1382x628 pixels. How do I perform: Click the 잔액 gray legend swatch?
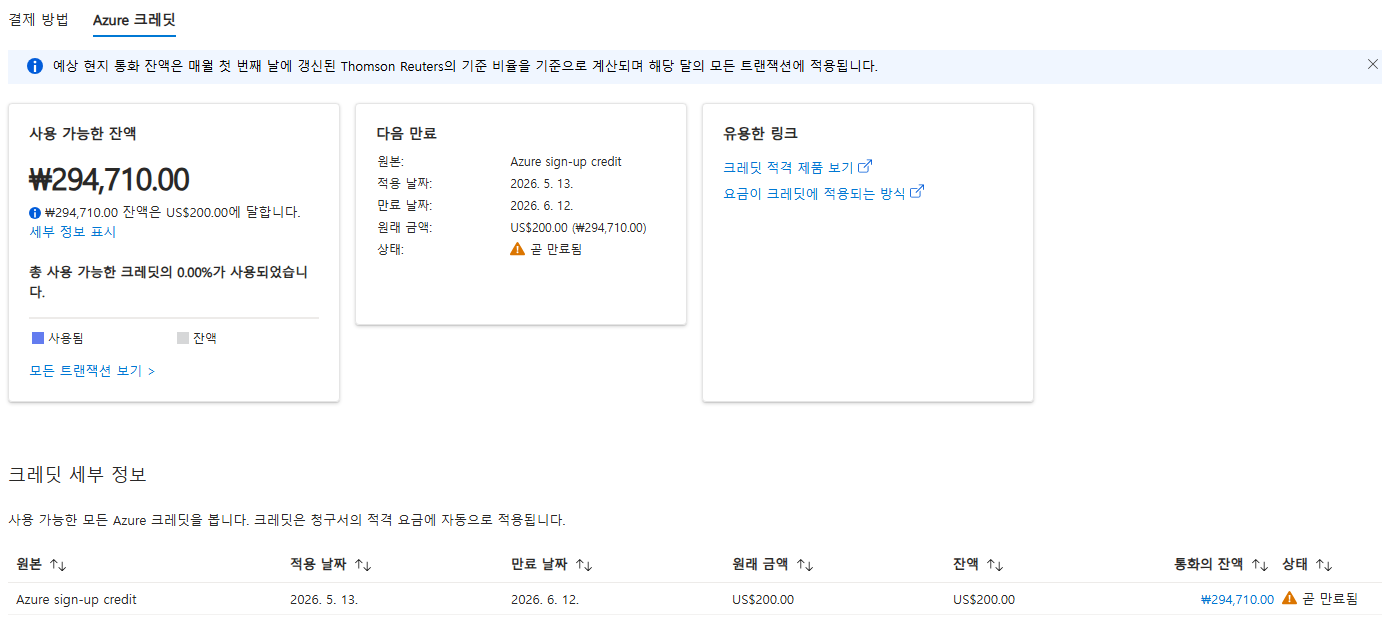pyautogui.click(x=182, y=338)
